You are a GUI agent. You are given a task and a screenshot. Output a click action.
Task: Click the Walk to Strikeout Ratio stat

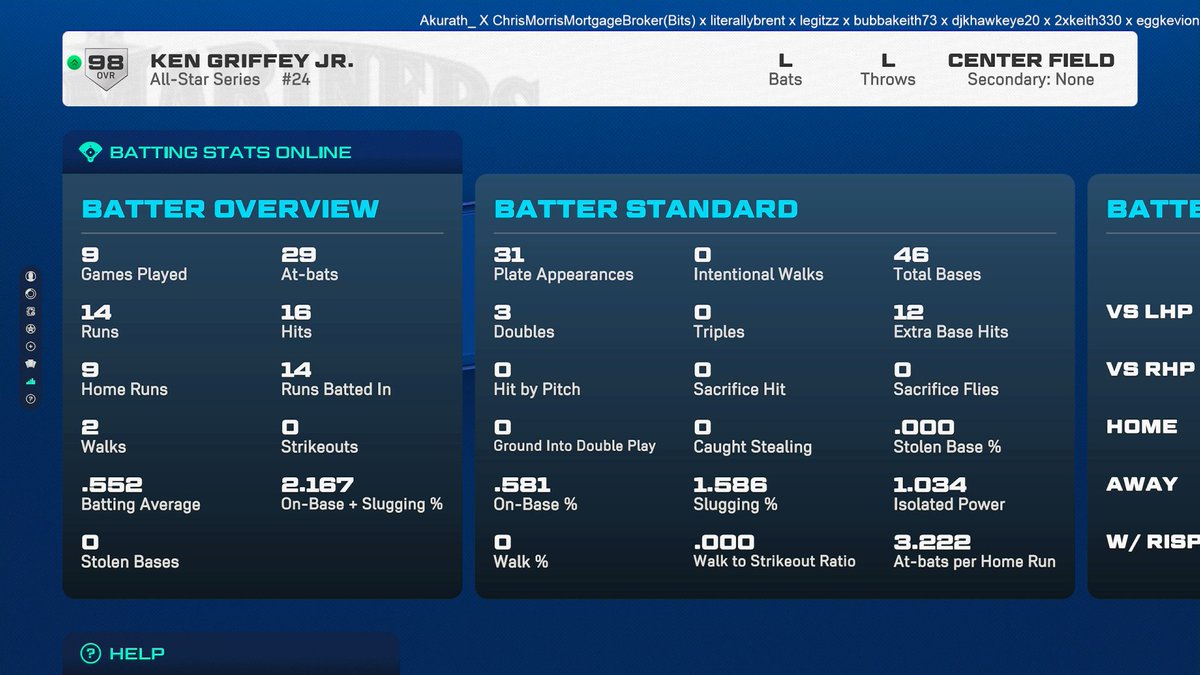click(x=775, y=552)
